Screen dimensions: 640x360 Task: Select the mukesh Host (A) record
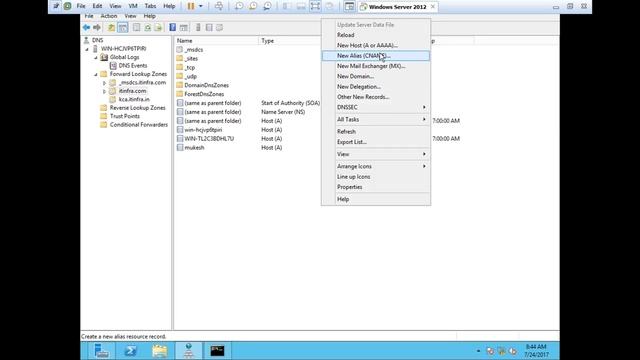[x=194, y=148]
